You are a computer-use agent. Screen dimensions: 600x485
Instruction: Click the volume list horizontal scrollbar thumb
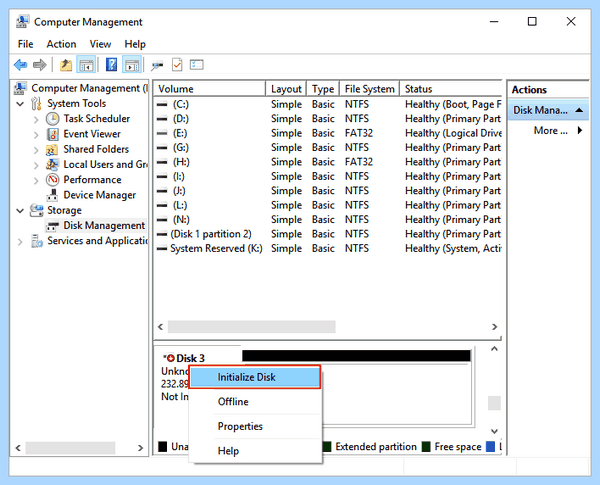tap(252, 327)
